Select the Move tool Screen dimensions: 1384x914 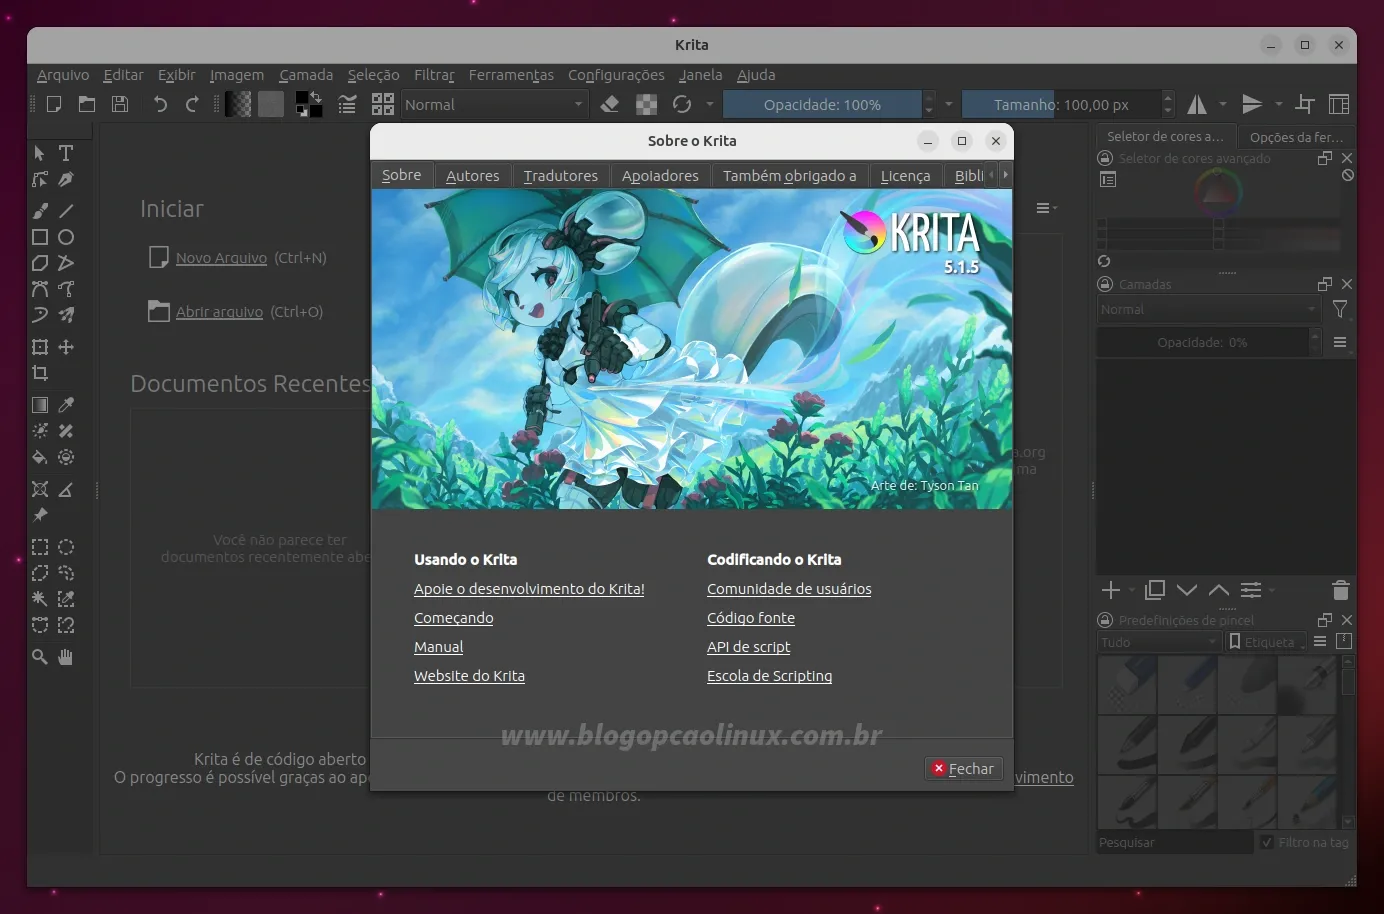pos(66,347)
